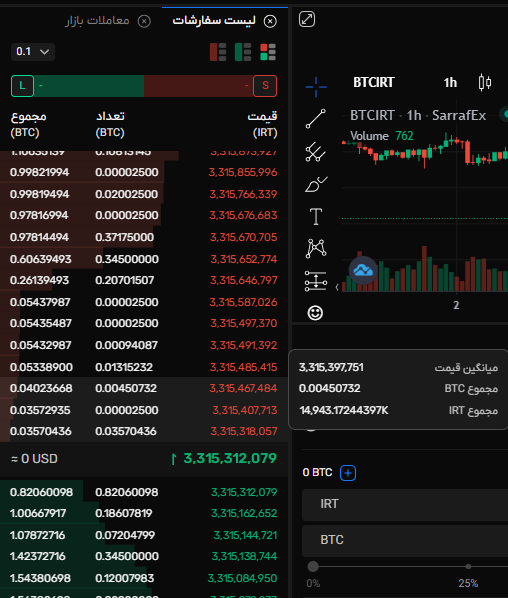Select sell price 3,315,587,026
Screen dimensions: 508x598
(x=243, y=302)
